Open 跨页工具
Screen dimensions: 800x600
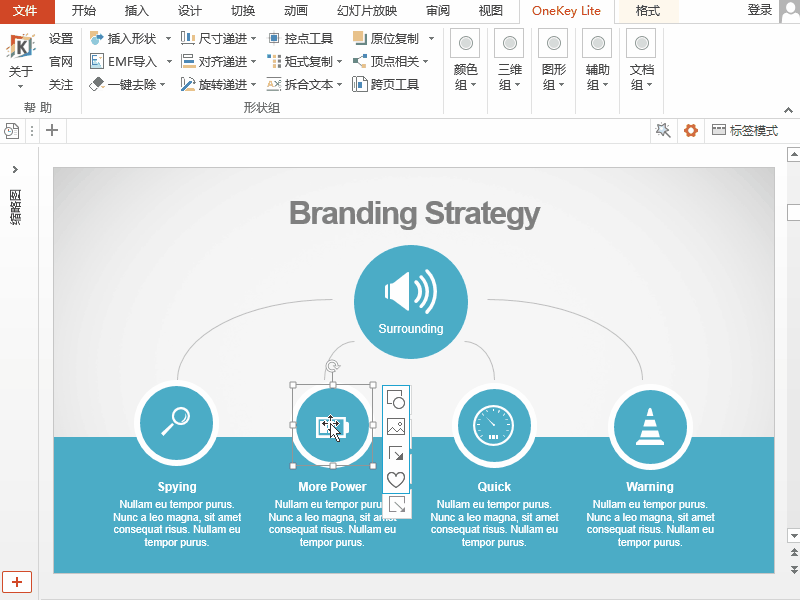point(386,84)
